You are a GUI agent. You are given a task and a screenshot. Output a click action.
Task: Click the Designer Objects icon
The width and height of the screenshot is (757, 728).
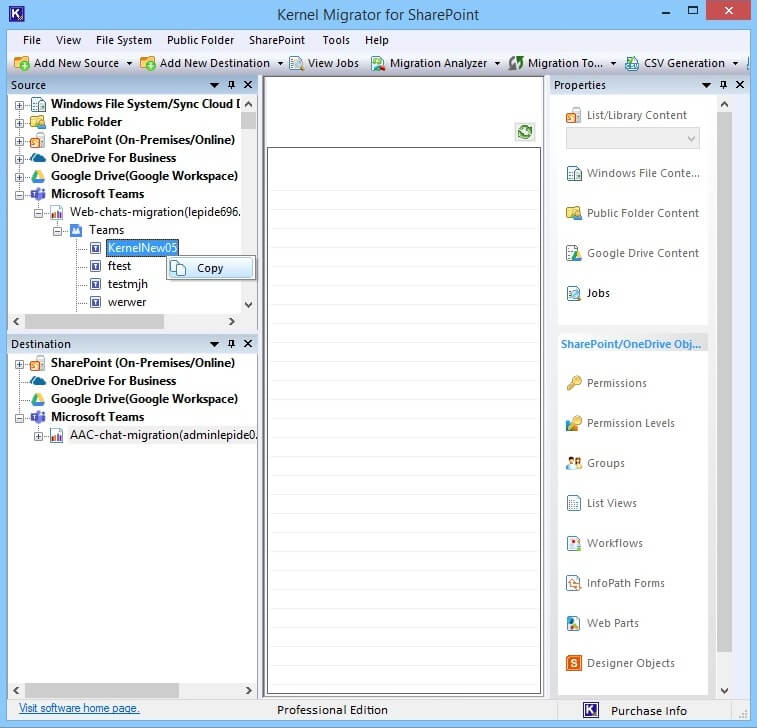pos(574,663)
